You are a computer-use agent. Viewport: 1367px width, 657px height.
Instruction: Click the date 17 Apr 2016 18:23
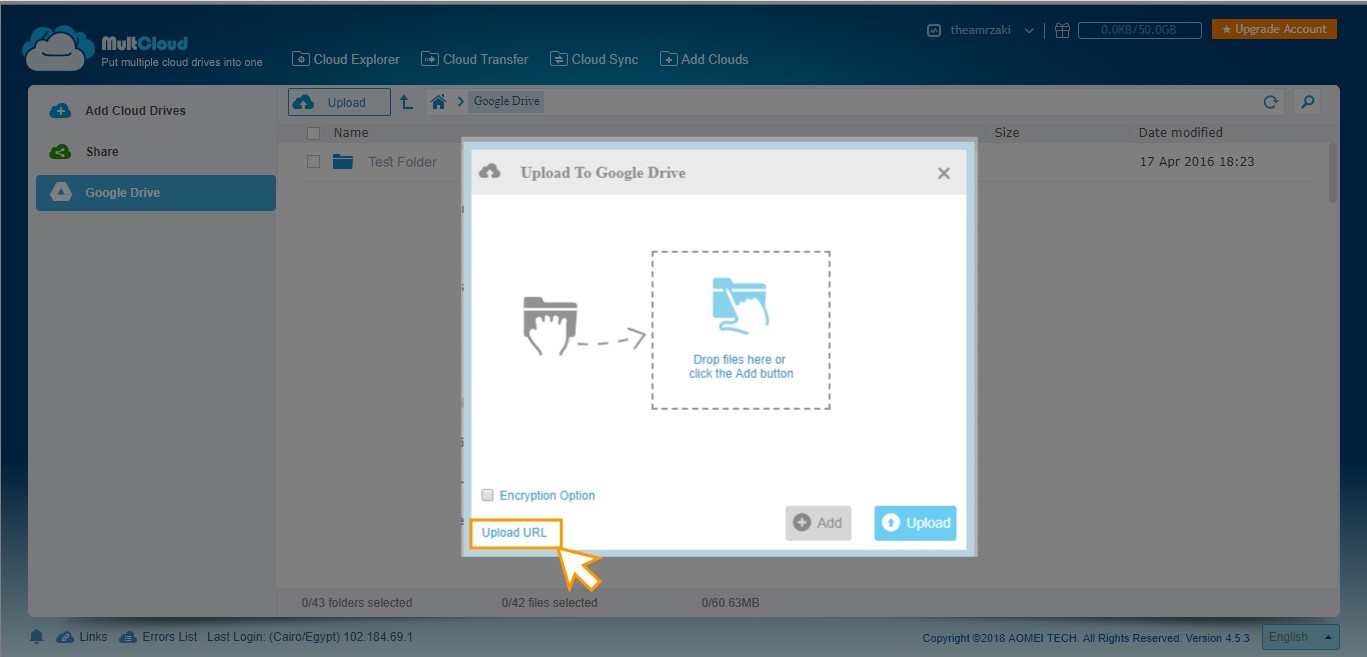coord(1197,161)
